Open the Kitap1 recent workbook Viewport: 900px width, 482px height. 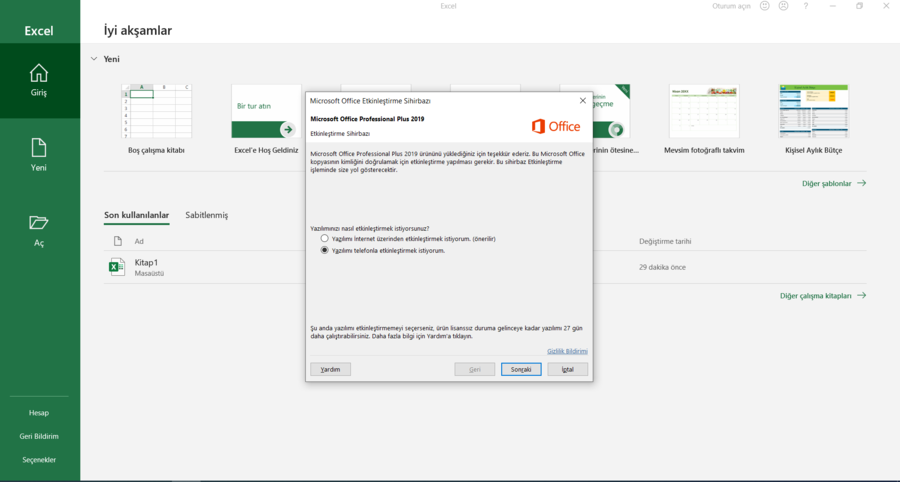point(485,267)
